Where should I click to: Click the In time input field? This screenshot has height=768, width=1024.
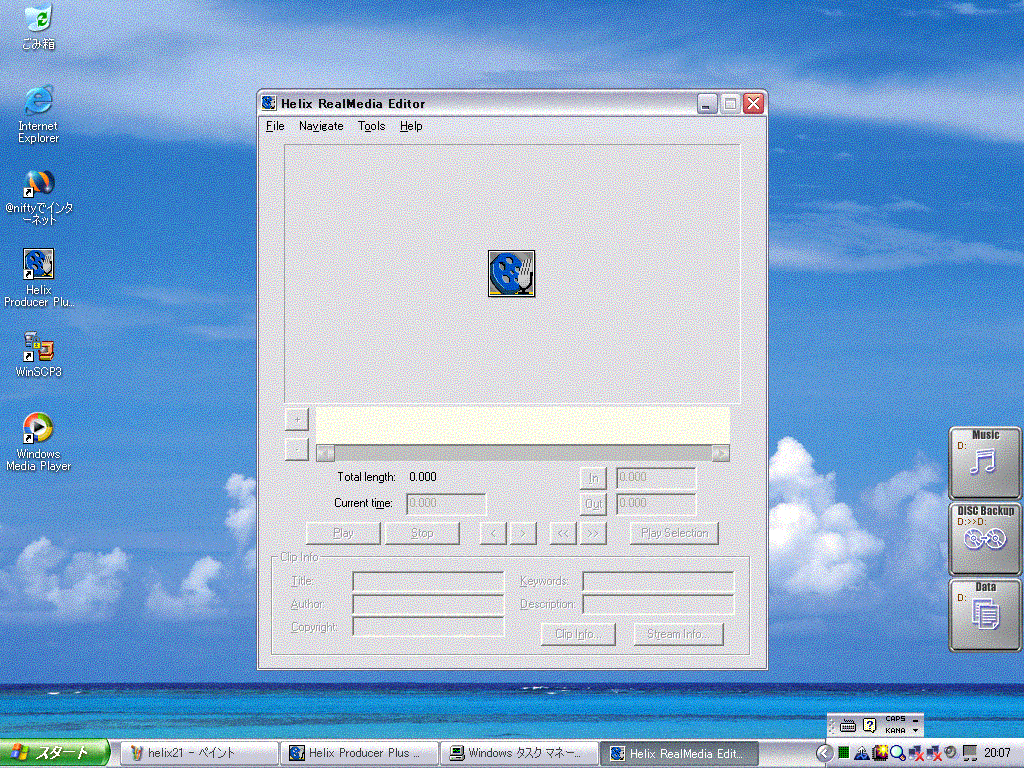(x=656, y=477)
